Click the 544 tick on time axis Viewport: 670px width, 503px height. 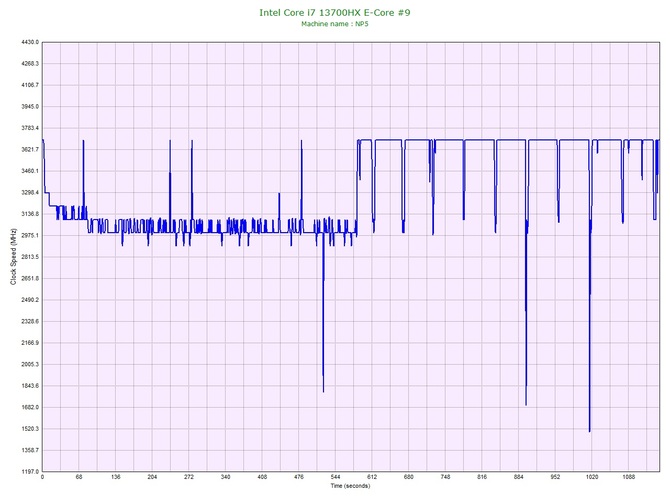335,477
